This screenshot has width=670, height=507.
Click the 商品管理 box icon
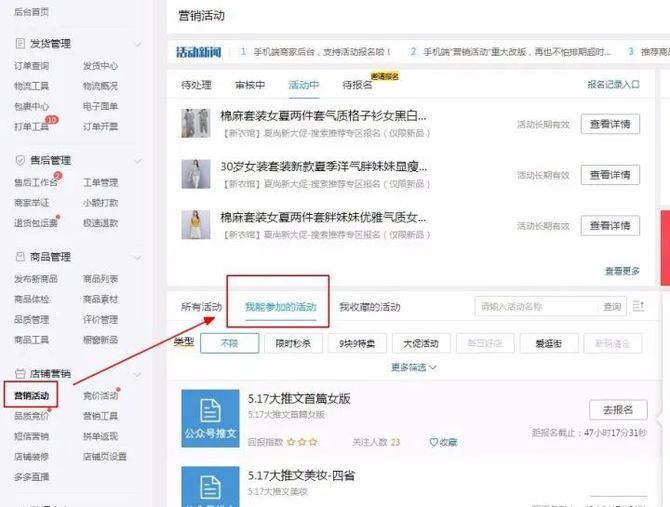click(20, 256)
